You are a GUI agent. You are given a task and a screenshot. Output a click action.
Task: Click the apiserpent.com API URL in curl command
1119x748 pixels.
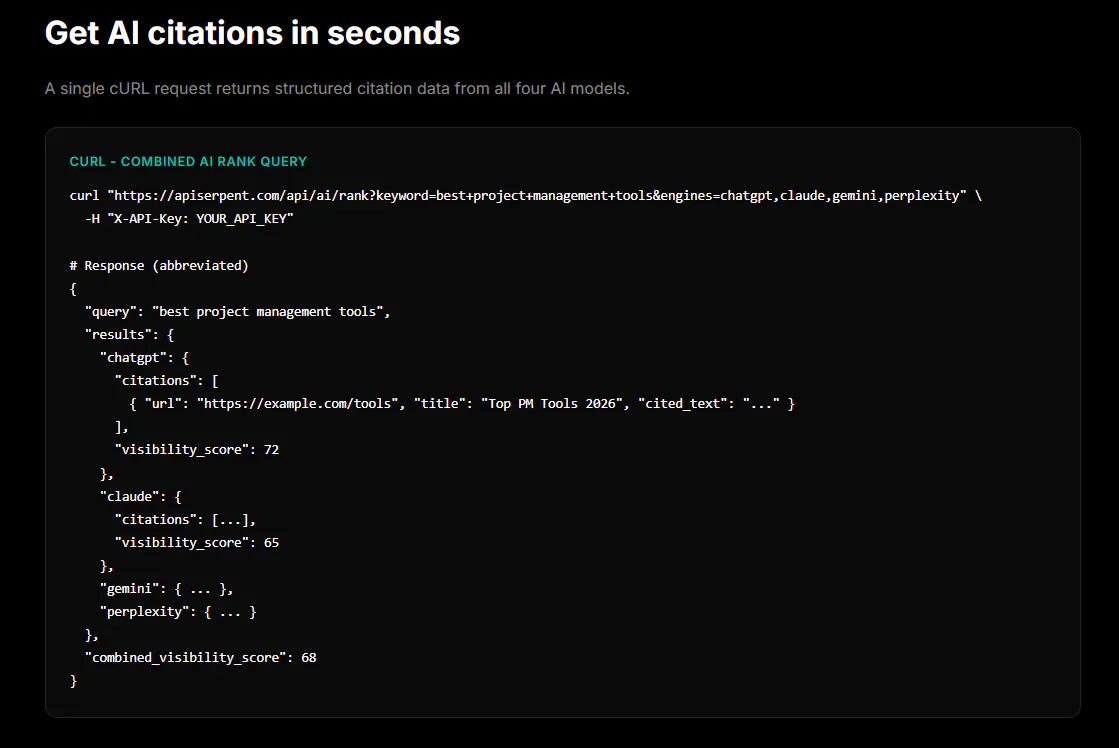click(x=540, y=196)
